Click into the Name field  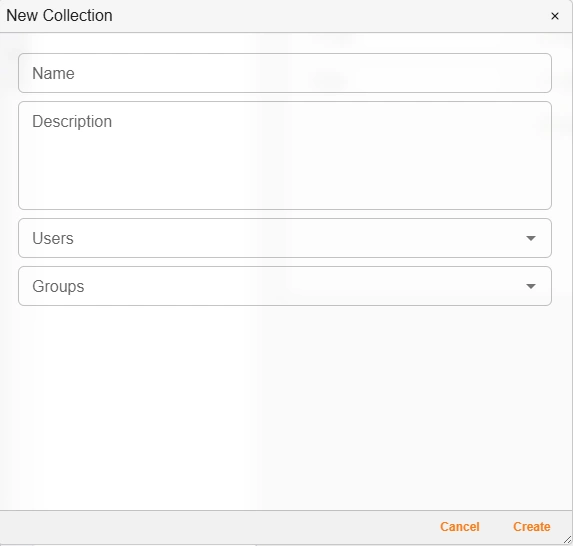coord(285,73)
